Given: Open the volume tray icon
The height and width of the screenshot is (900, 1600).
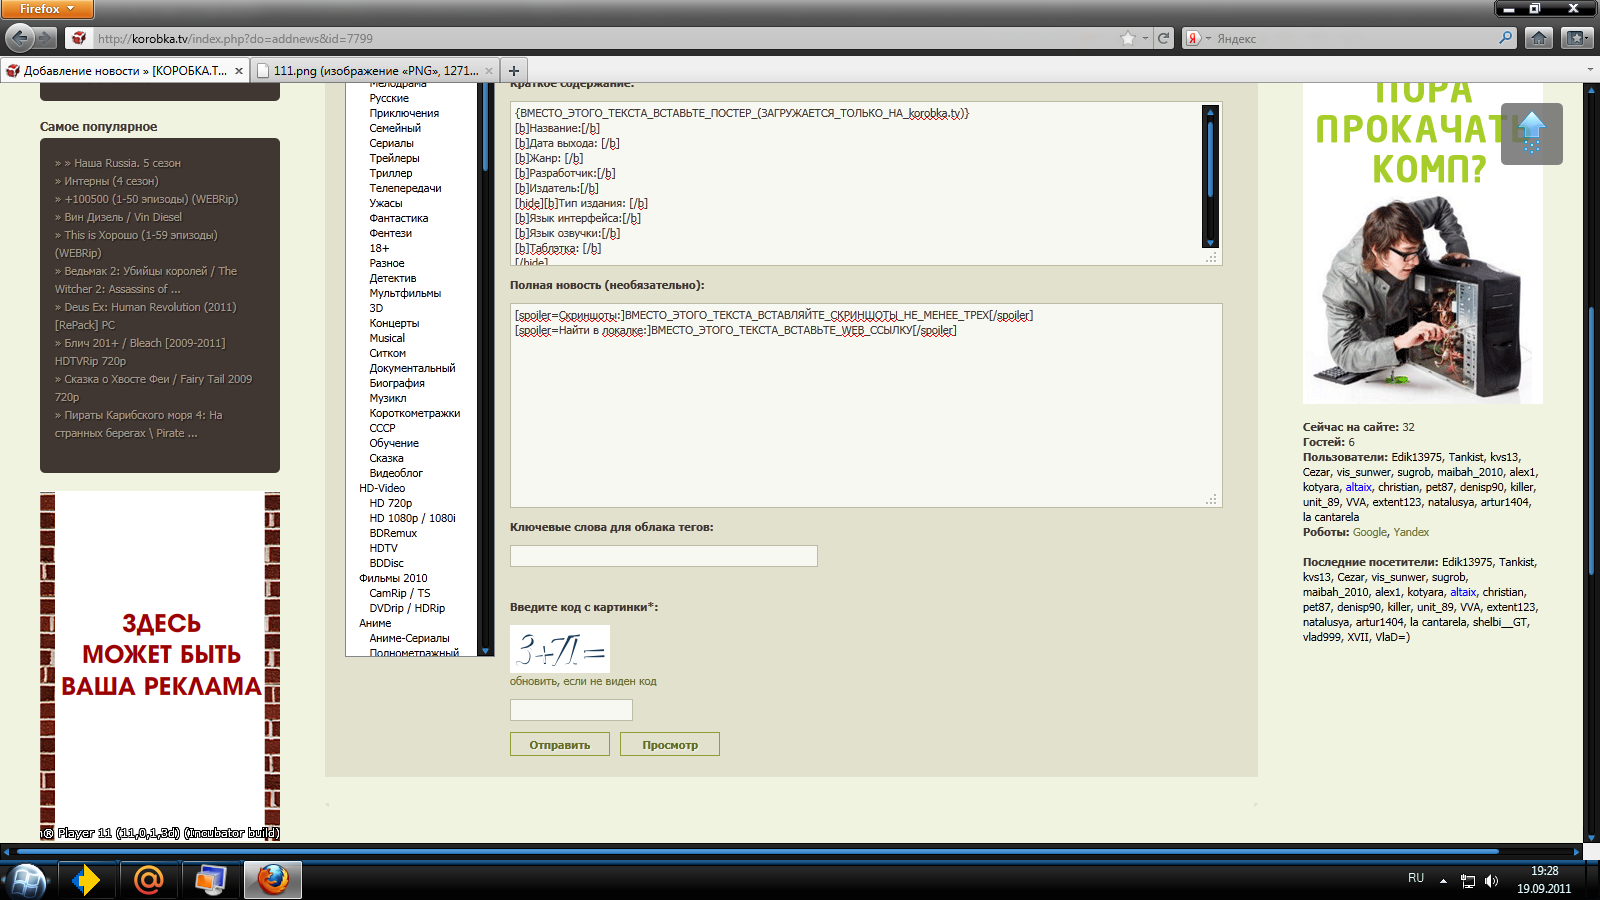Looking at the screenshot, I should point(1491,881).
